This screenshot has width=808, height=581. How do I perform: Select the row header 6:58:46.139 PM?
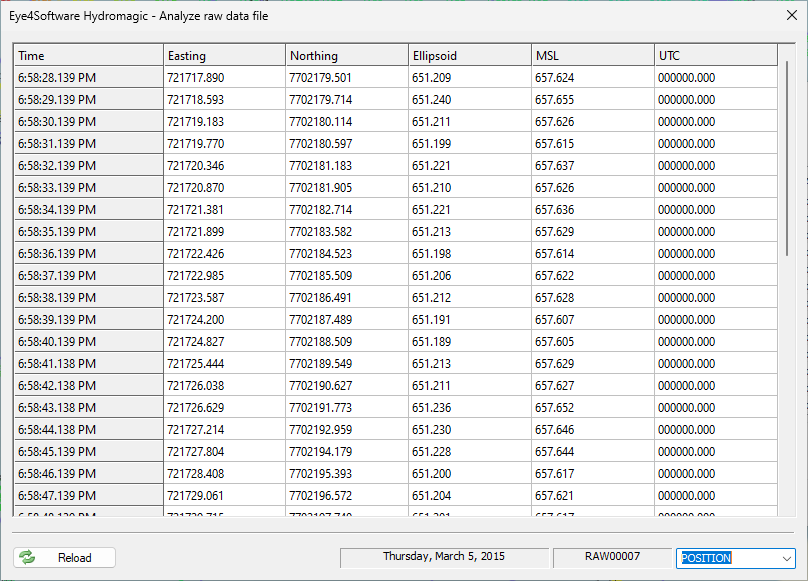pos(89,473)
